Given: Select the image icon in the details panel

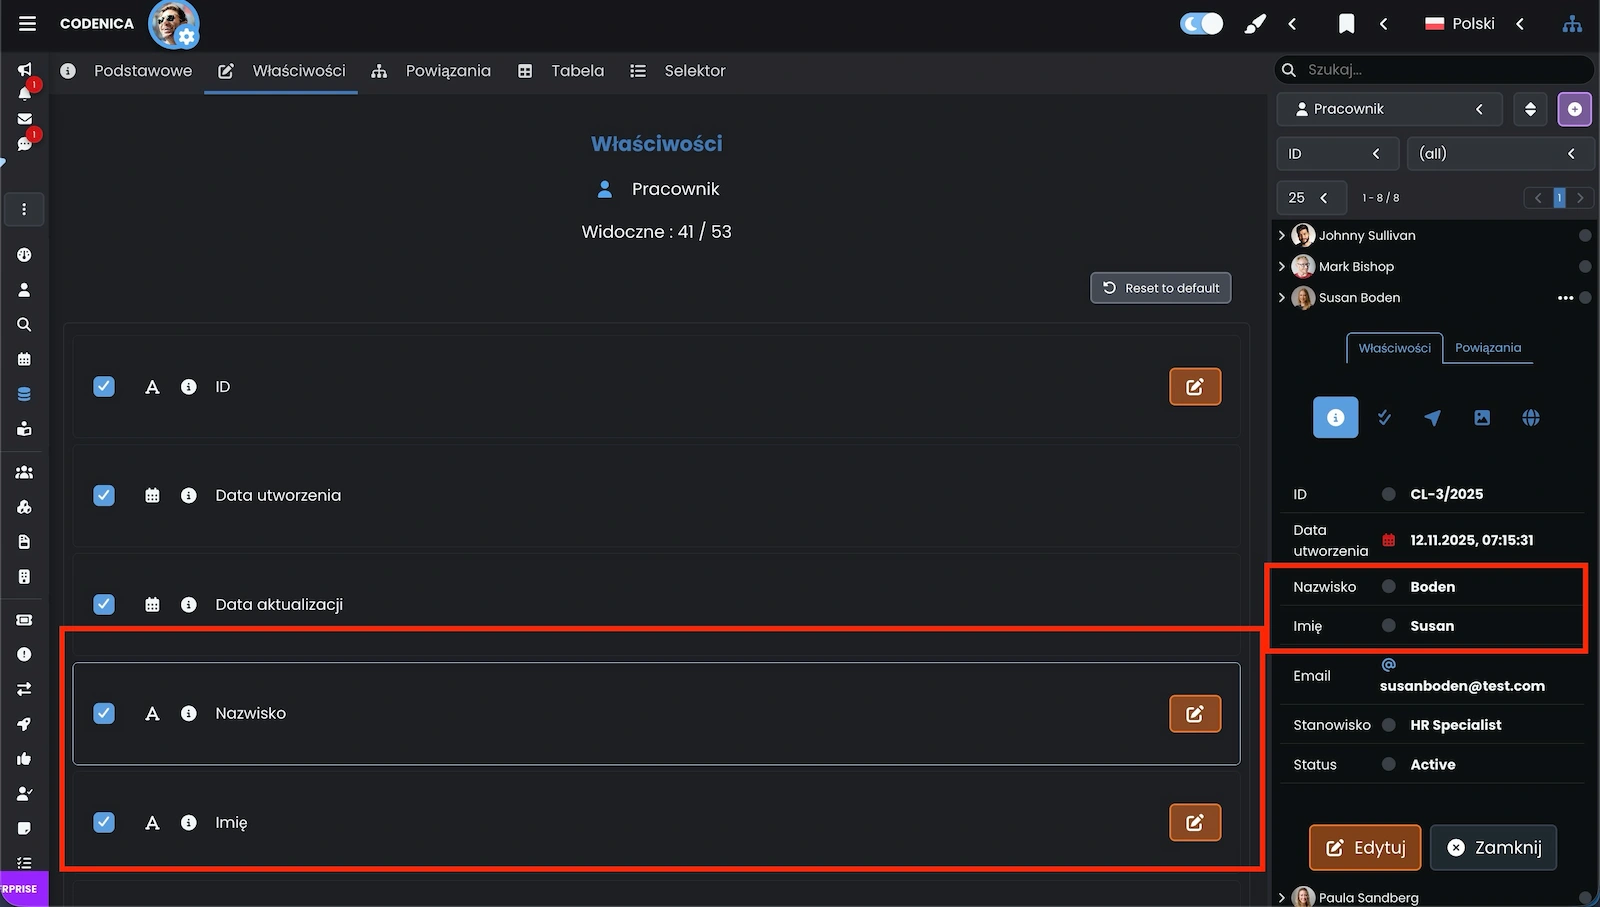Looking at the screenshot, I should coord(1481,418).
